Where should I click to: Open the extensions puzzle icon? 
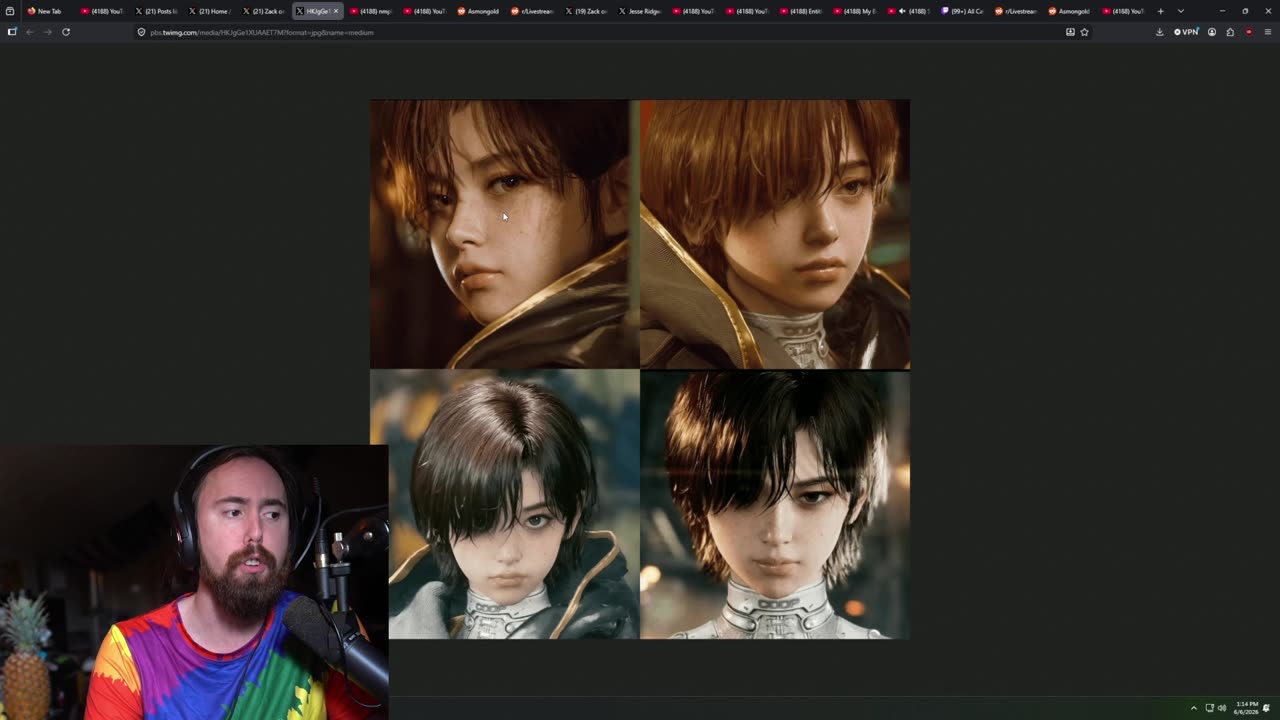[x=1230, y=32]
